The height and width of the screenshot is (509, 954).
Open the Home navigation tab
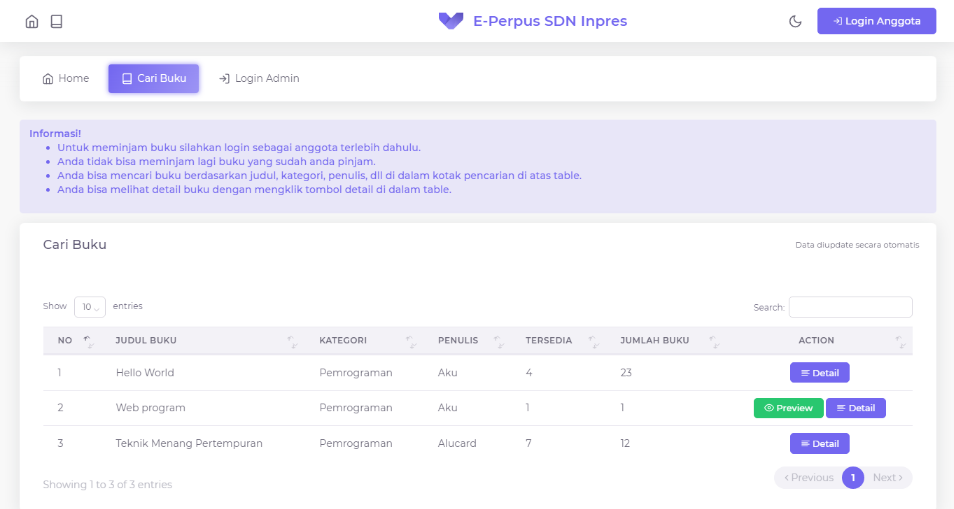tap(65, 78)
